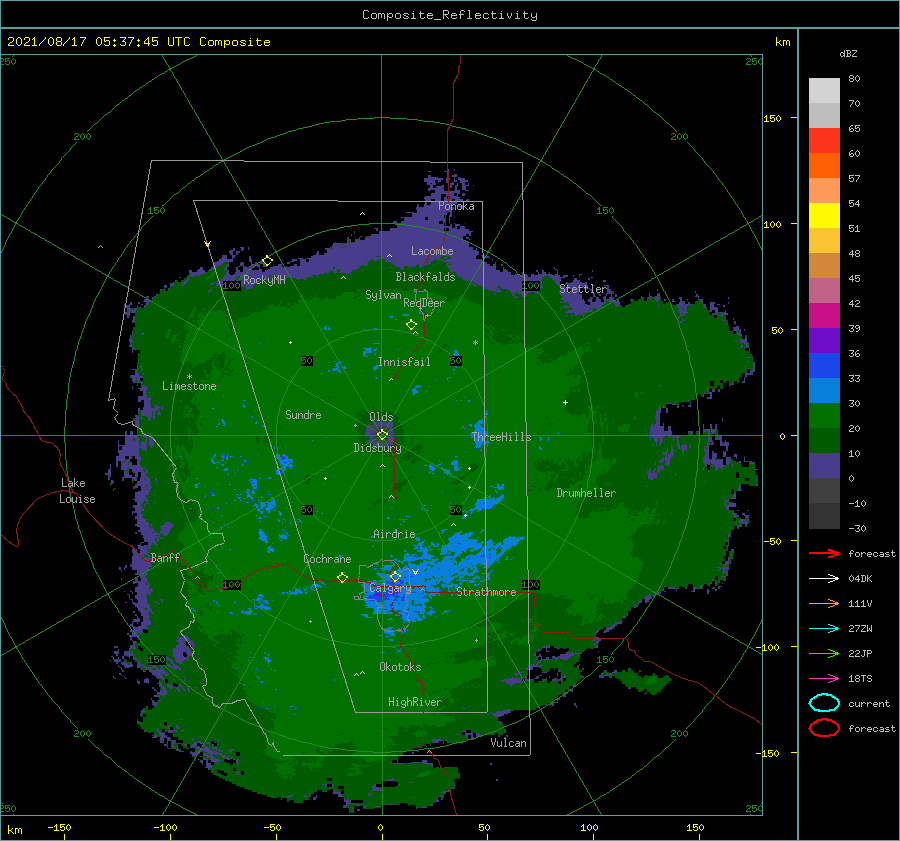This screenshot has width=900, height=841.
Task: Select the Cochrane label
Action: tap(327, 559)
